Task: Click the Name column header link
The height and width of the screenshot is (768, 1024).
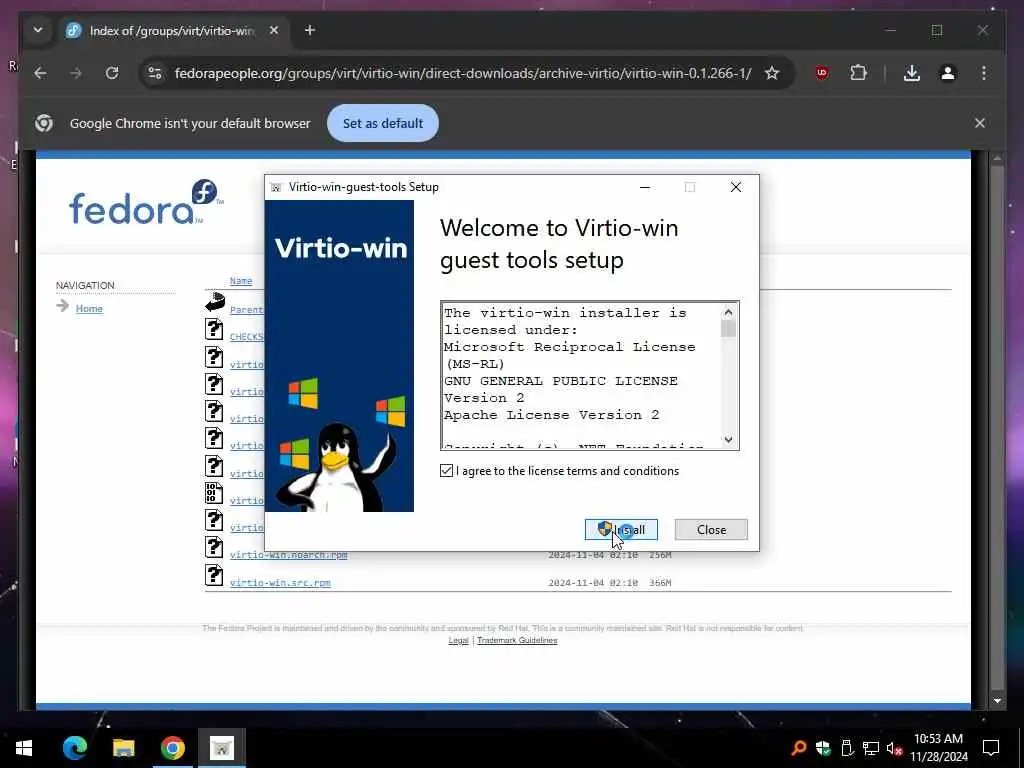Action: pyautogui.click(x=241, y=281)
